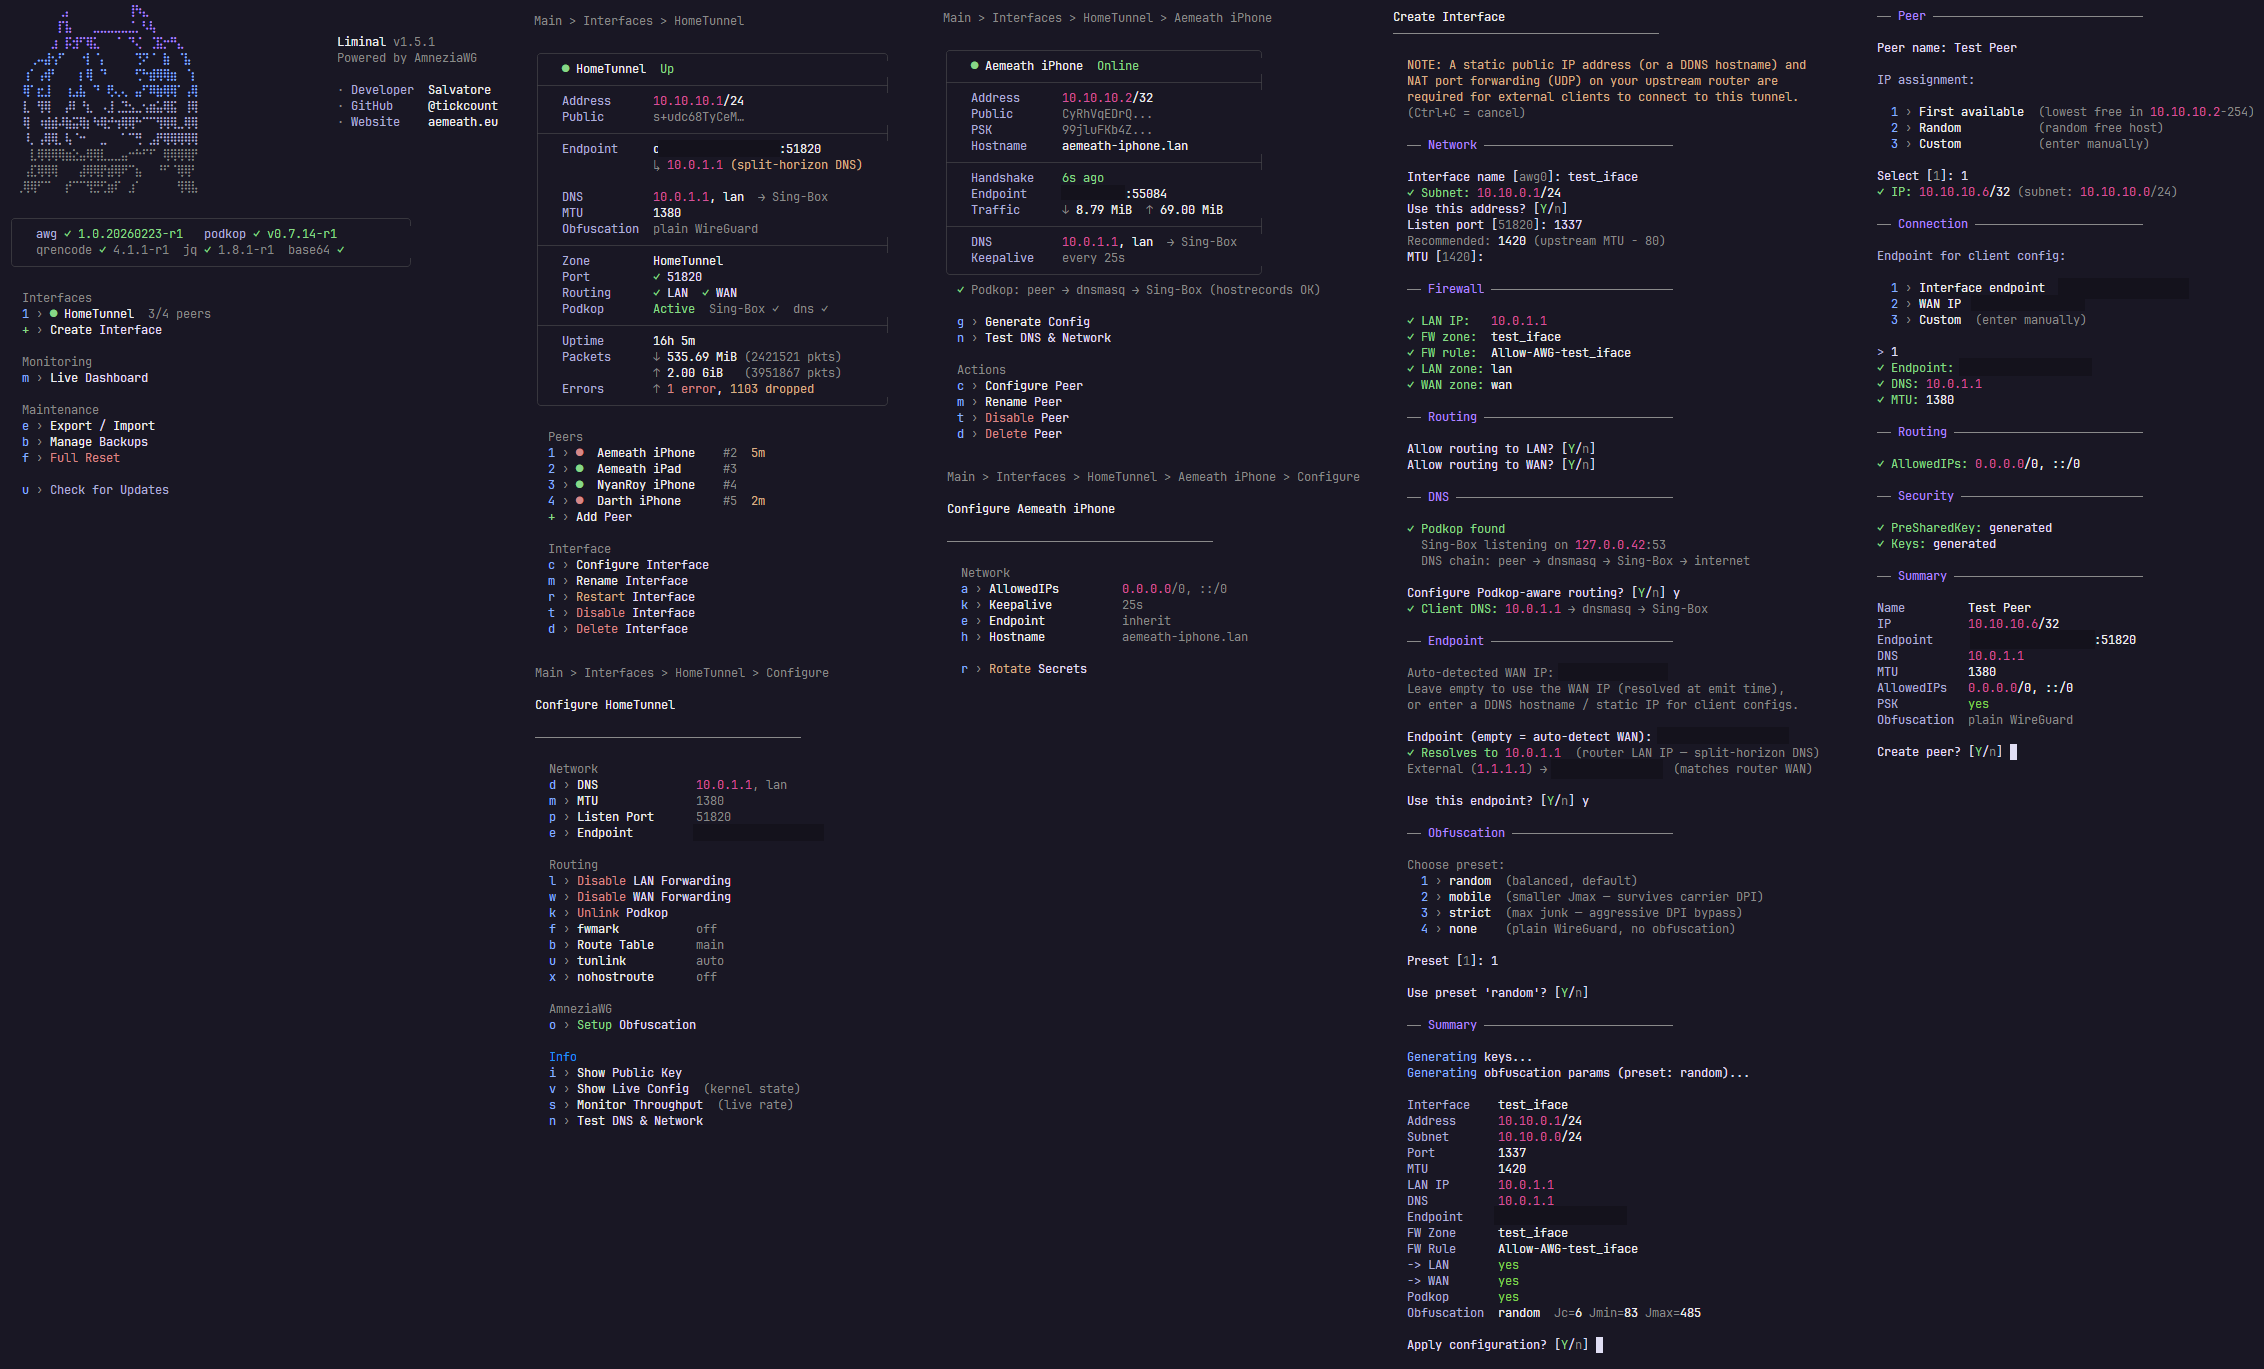
Task: Select 'strict' obfuscation preset
Action: 1581,913
